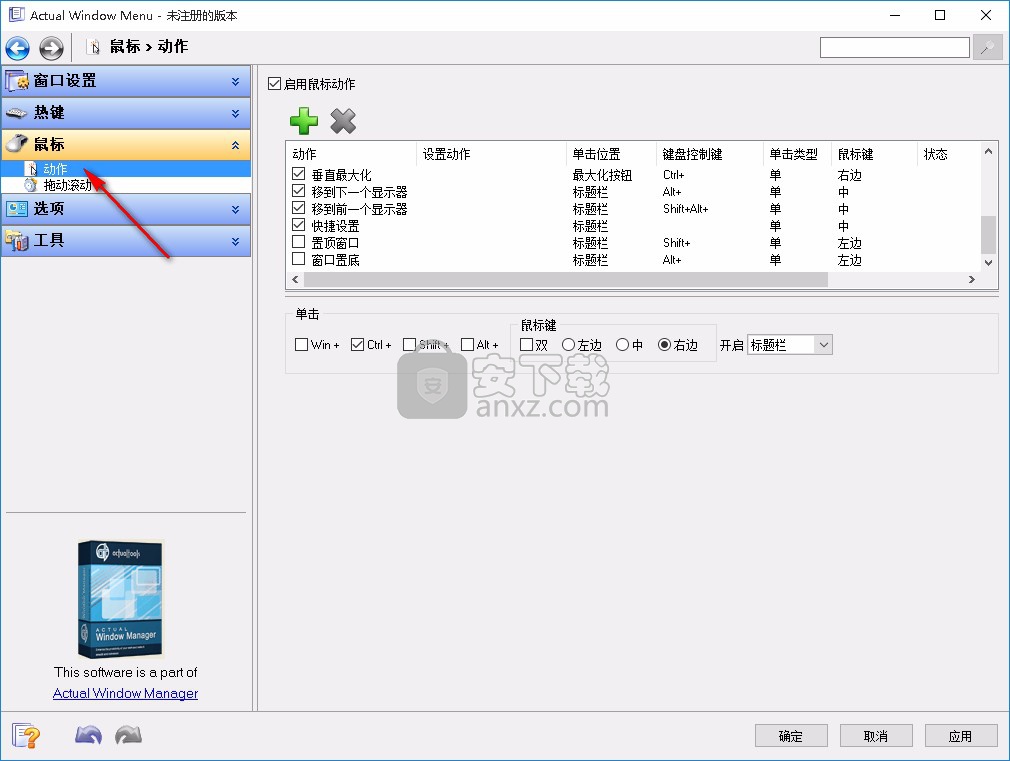
Task: Click the 确定 button
Action: (791, 736)
